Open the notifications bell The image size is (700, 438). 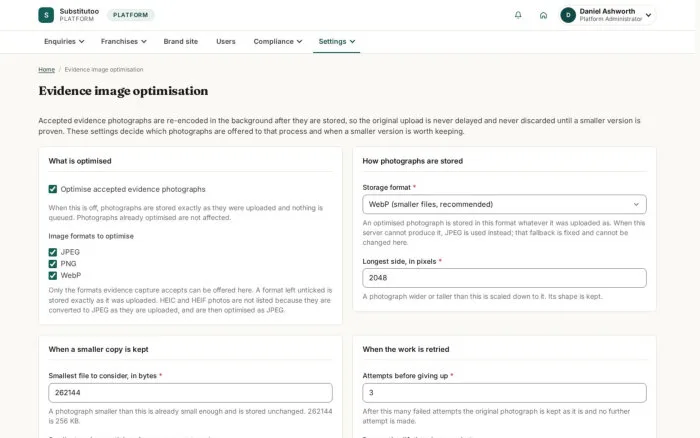click(518, 15)
